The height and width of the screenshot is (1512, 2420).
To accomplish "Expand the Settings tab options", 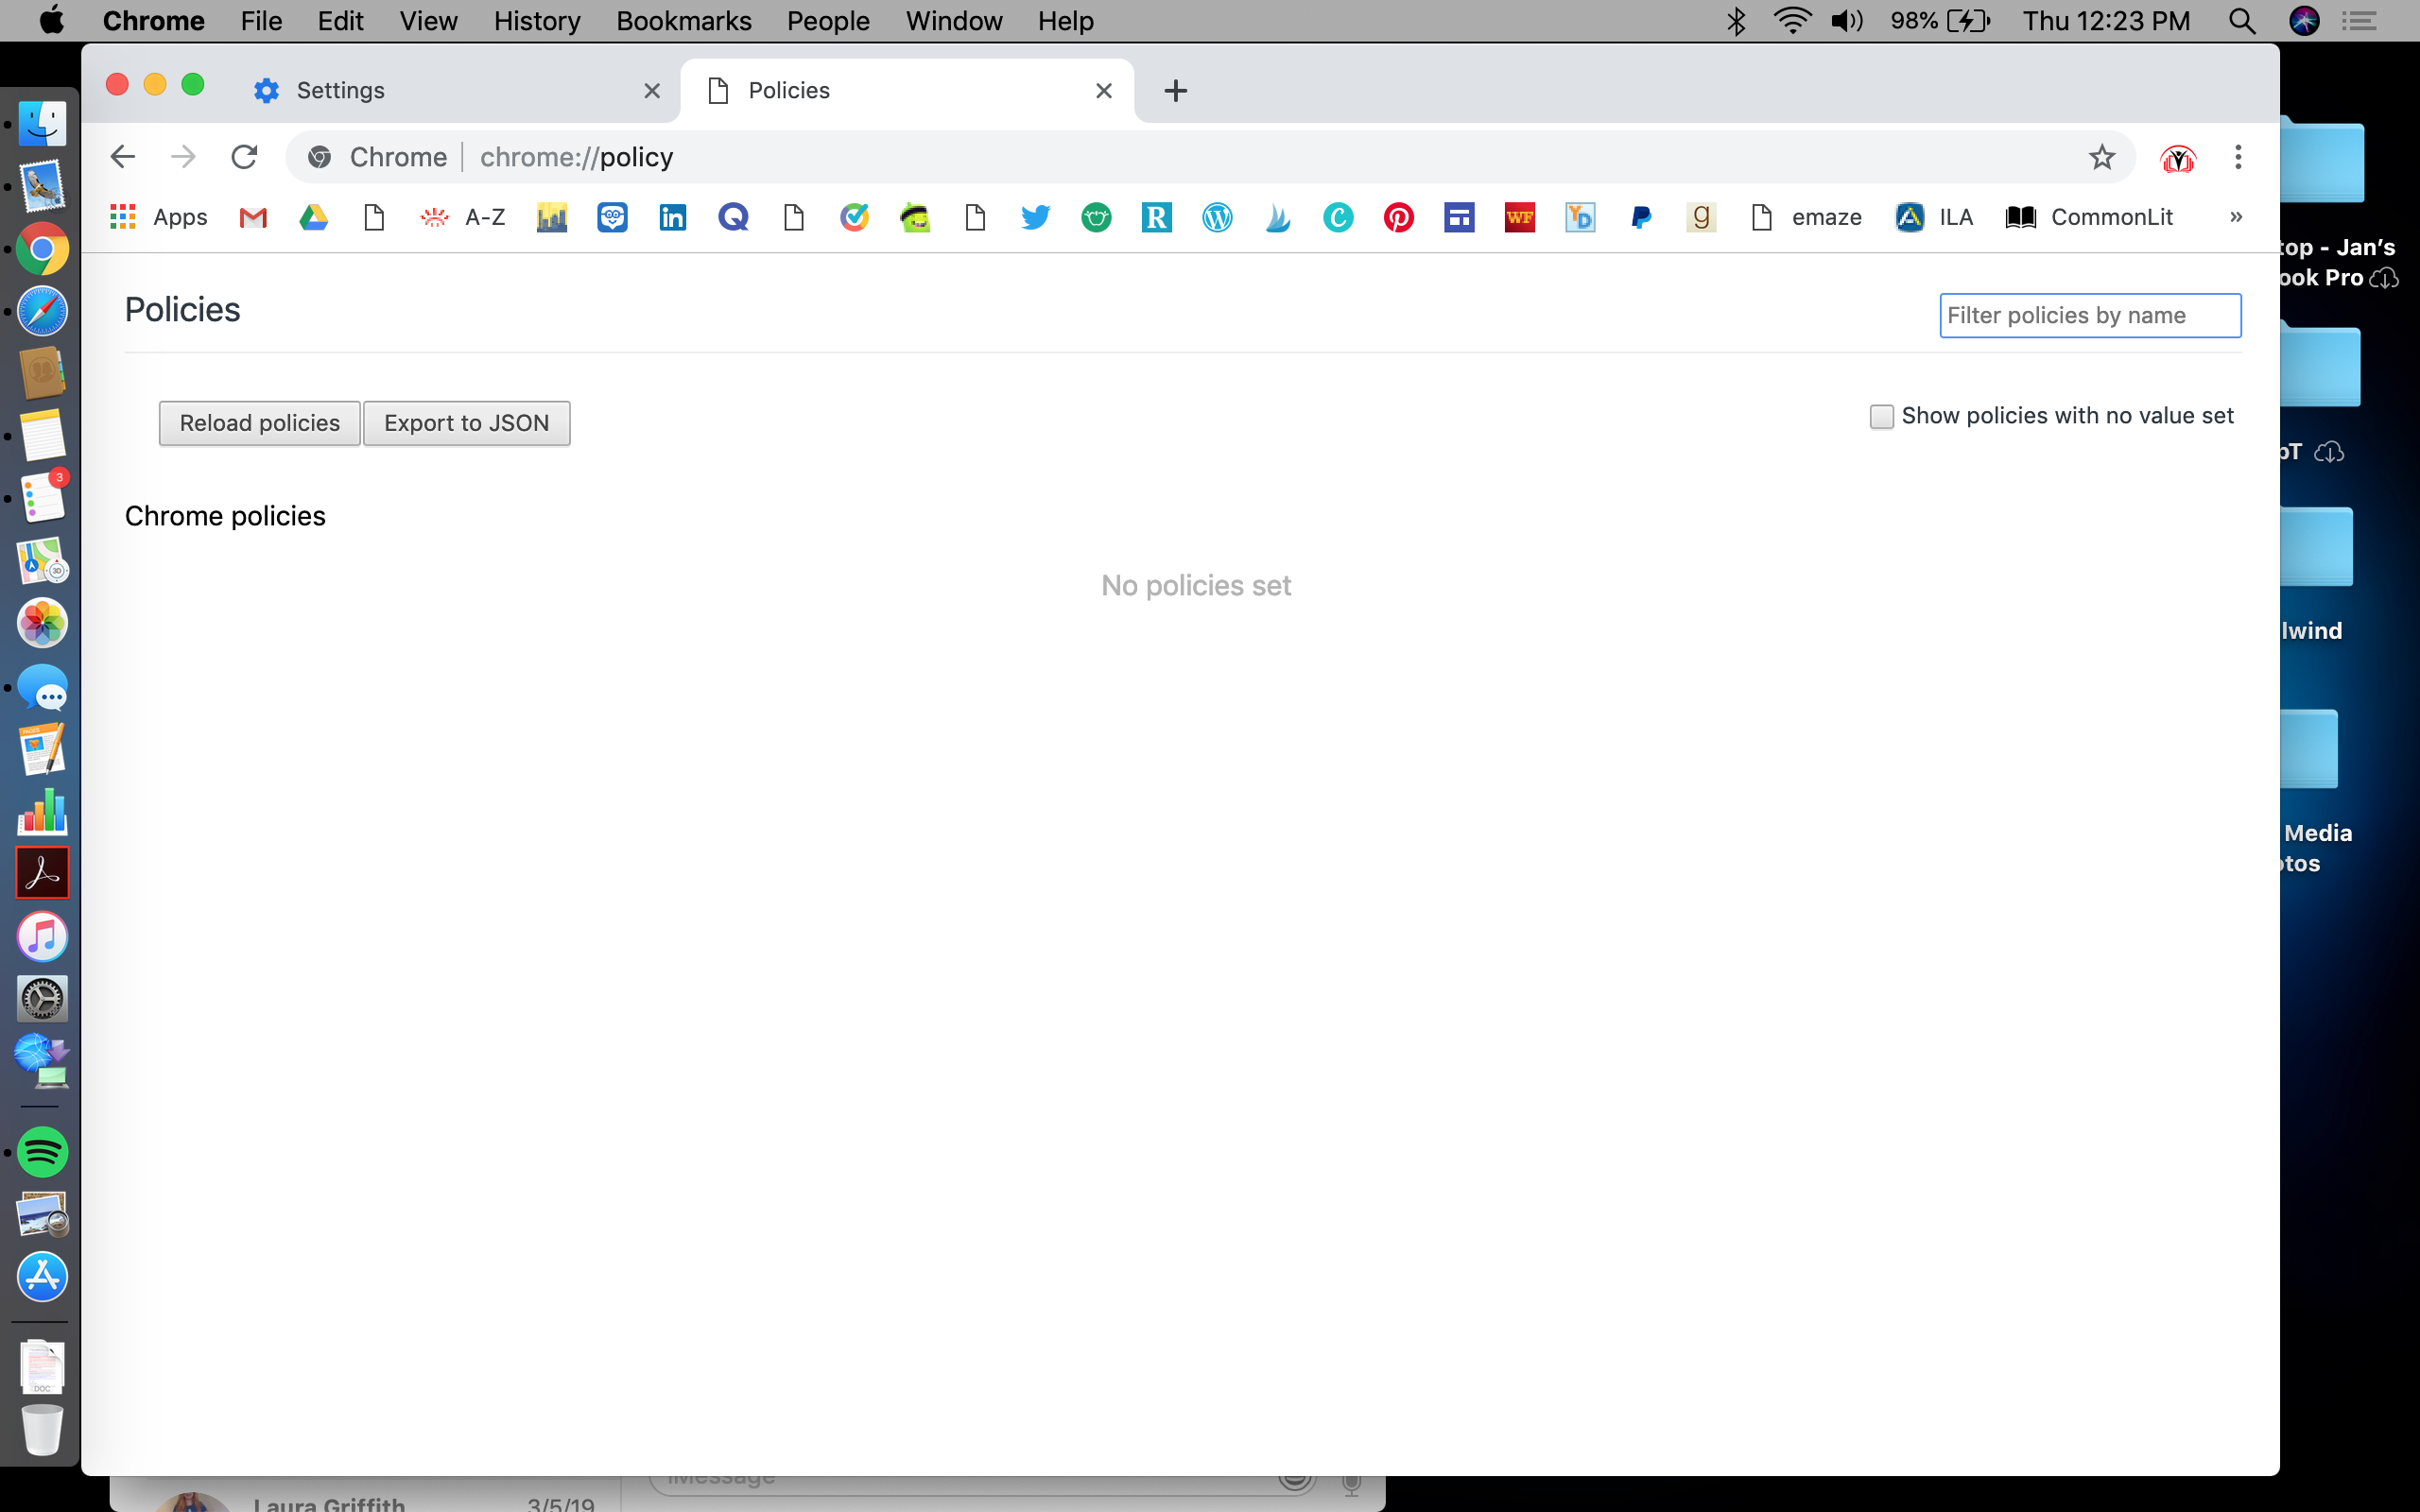I will coord(339,89).
